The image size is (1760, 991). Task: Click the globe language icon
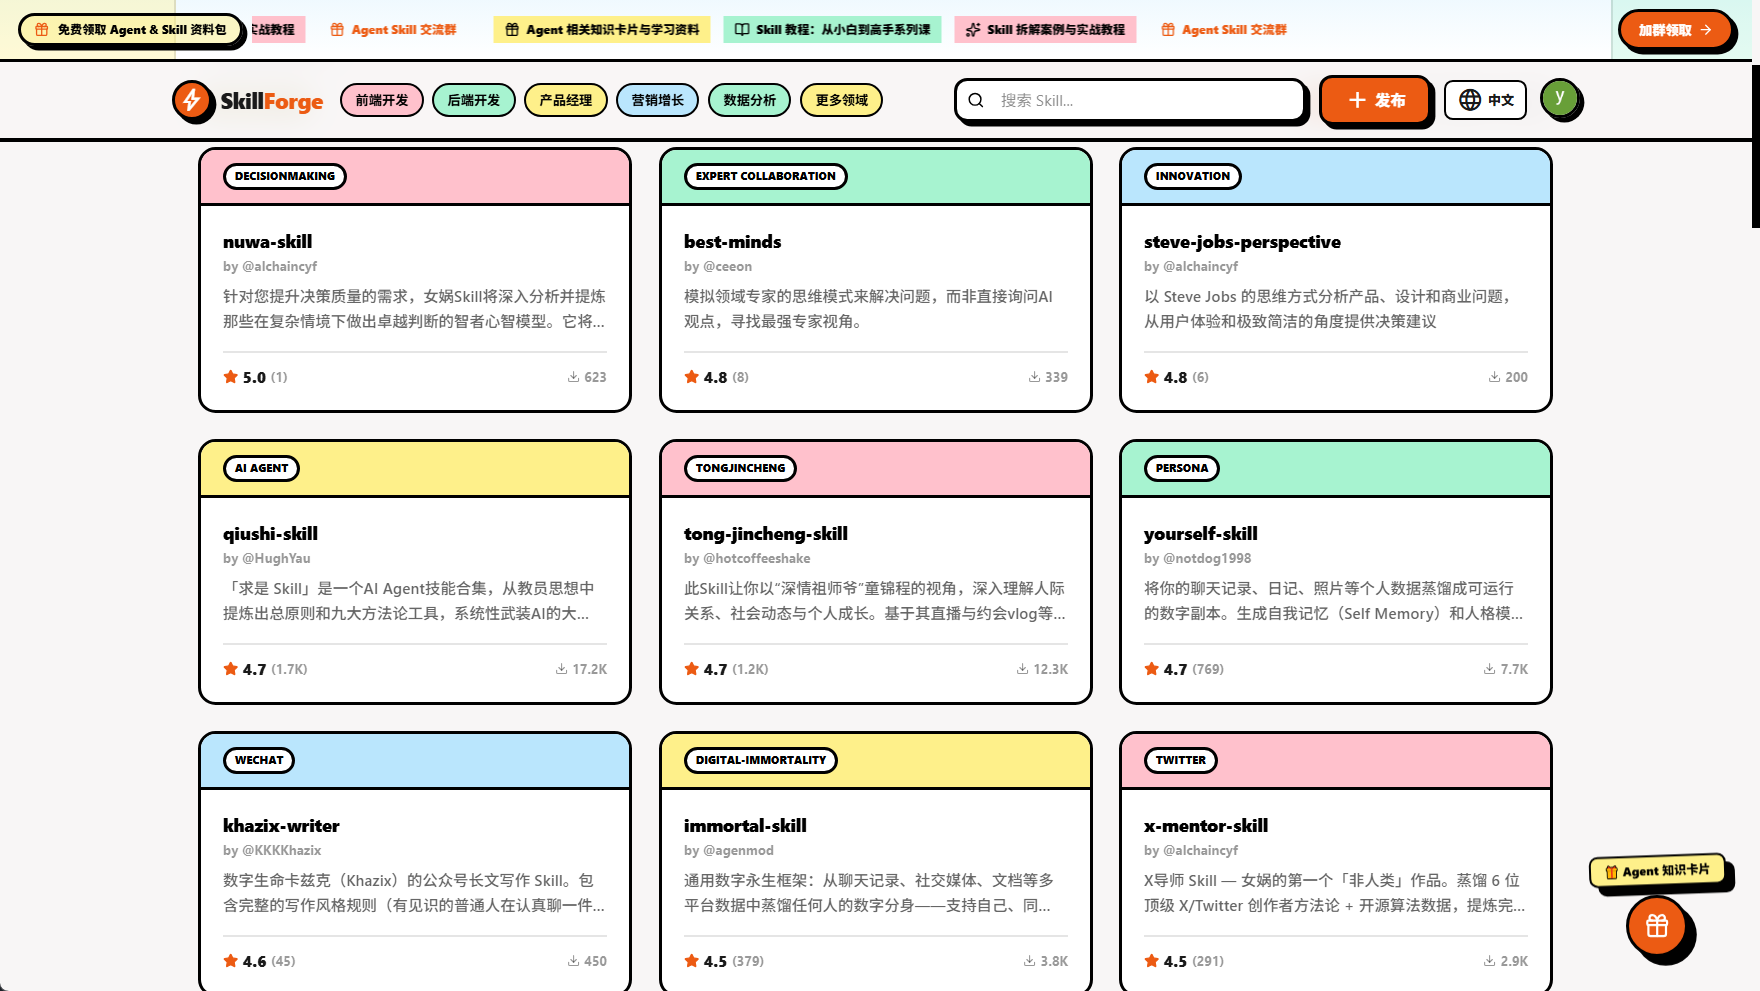coord(1470,100)
